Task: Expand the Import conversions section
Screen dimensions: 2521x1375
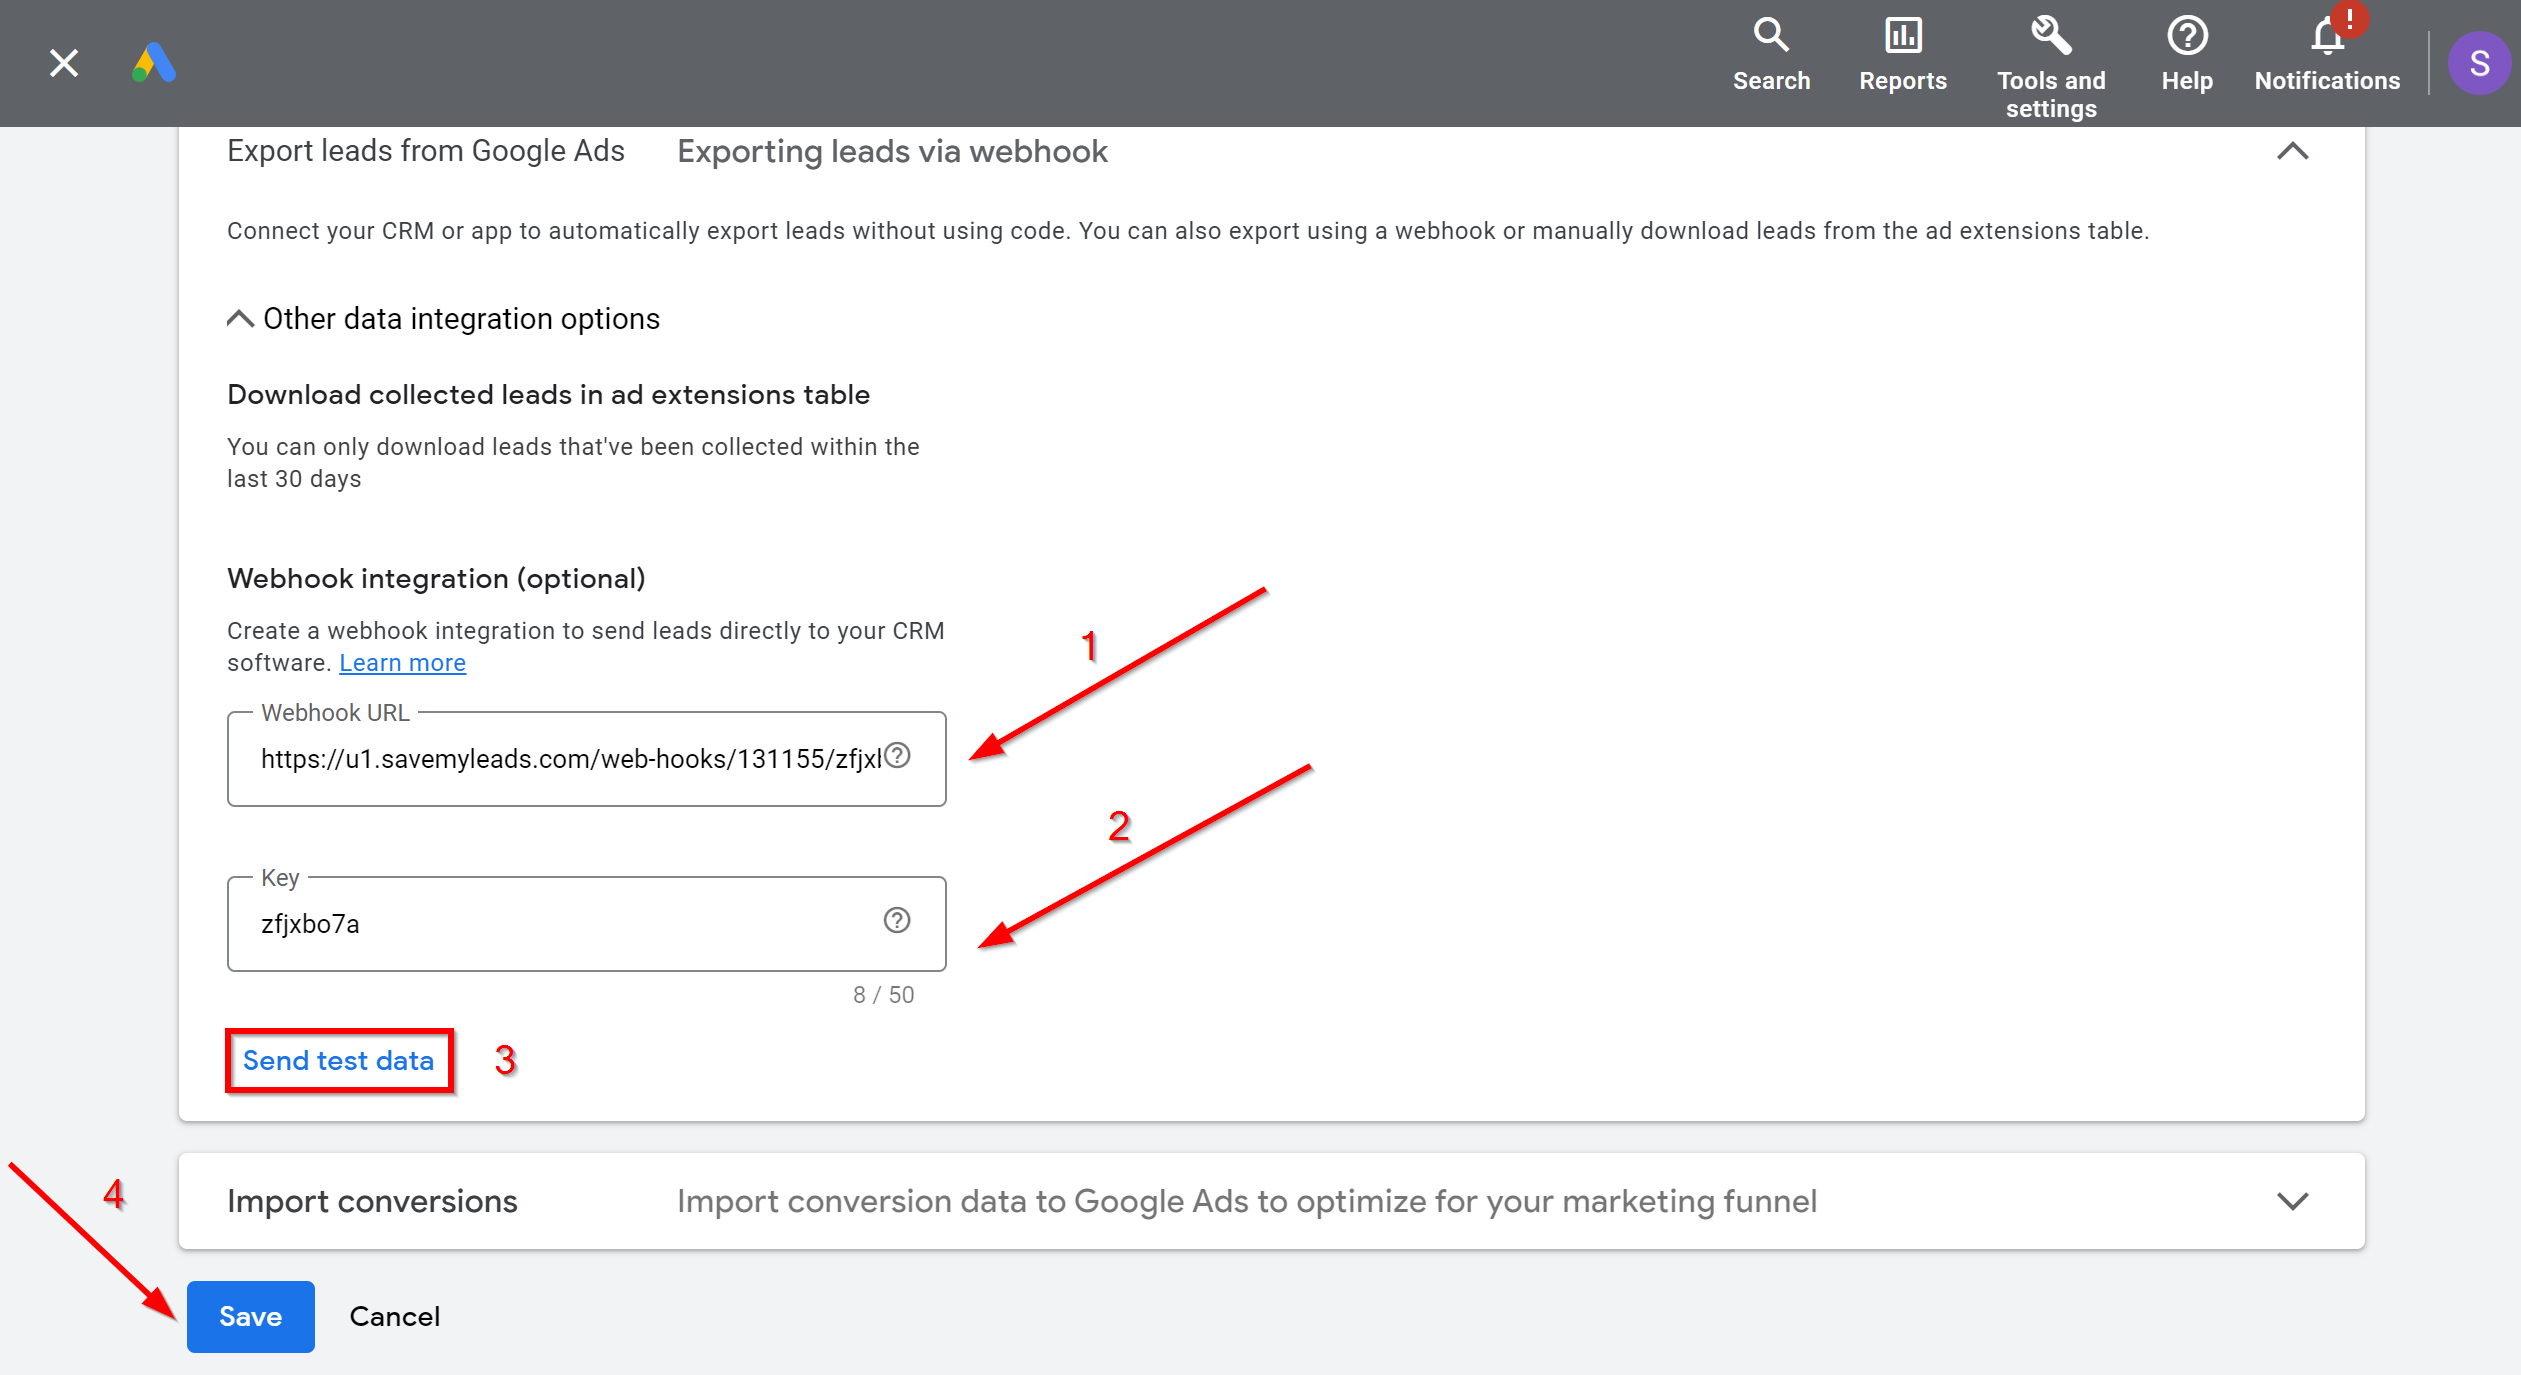Action: tap(2296, 1201)
